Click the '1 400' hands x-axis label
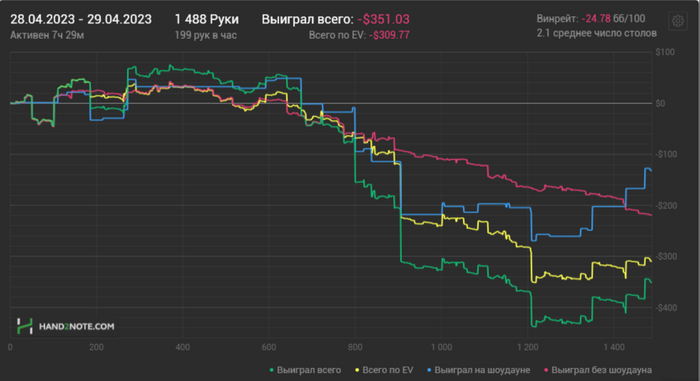Screen dimensions: 700x381 click(x=614, y=347)
